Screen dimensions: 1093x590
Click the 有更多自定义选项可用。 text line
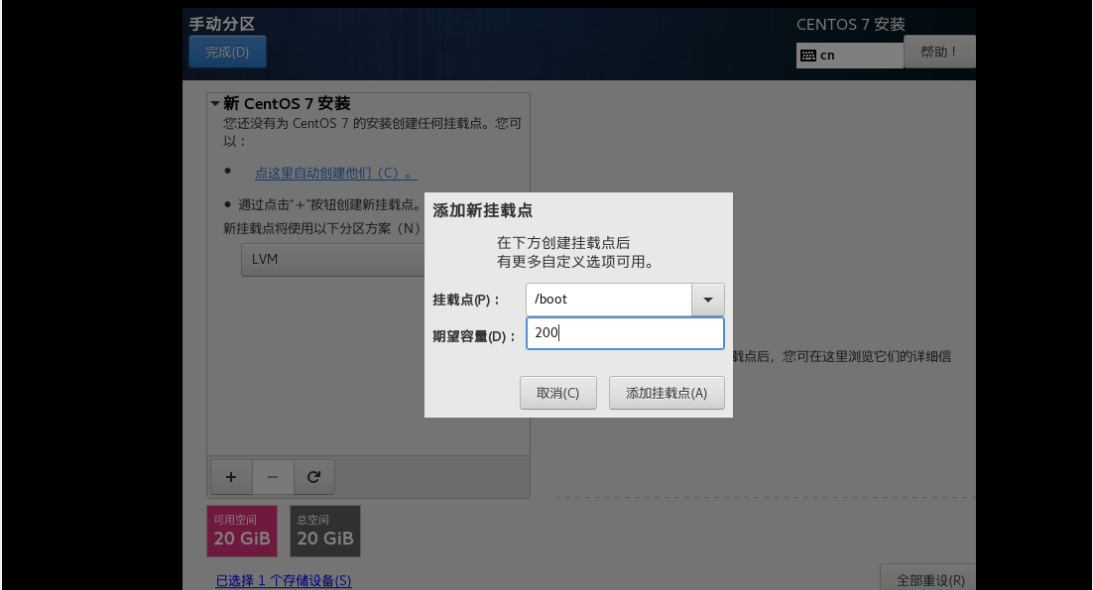(575, 262)
